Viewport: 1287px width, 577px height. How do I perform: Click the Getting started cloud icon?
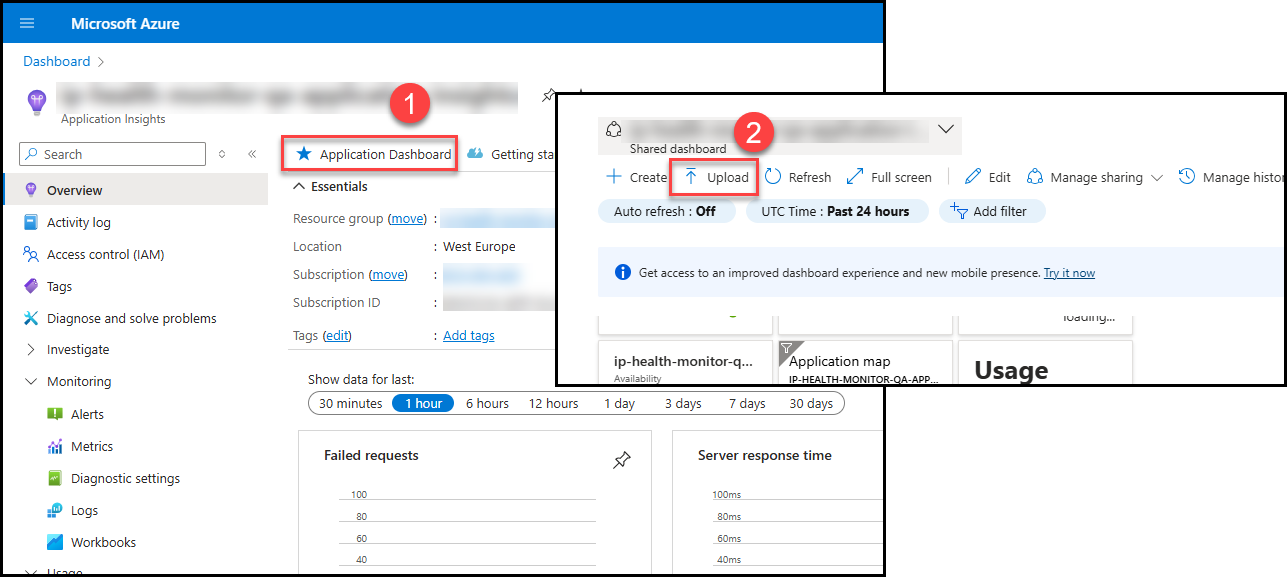(x=476, y=154)
